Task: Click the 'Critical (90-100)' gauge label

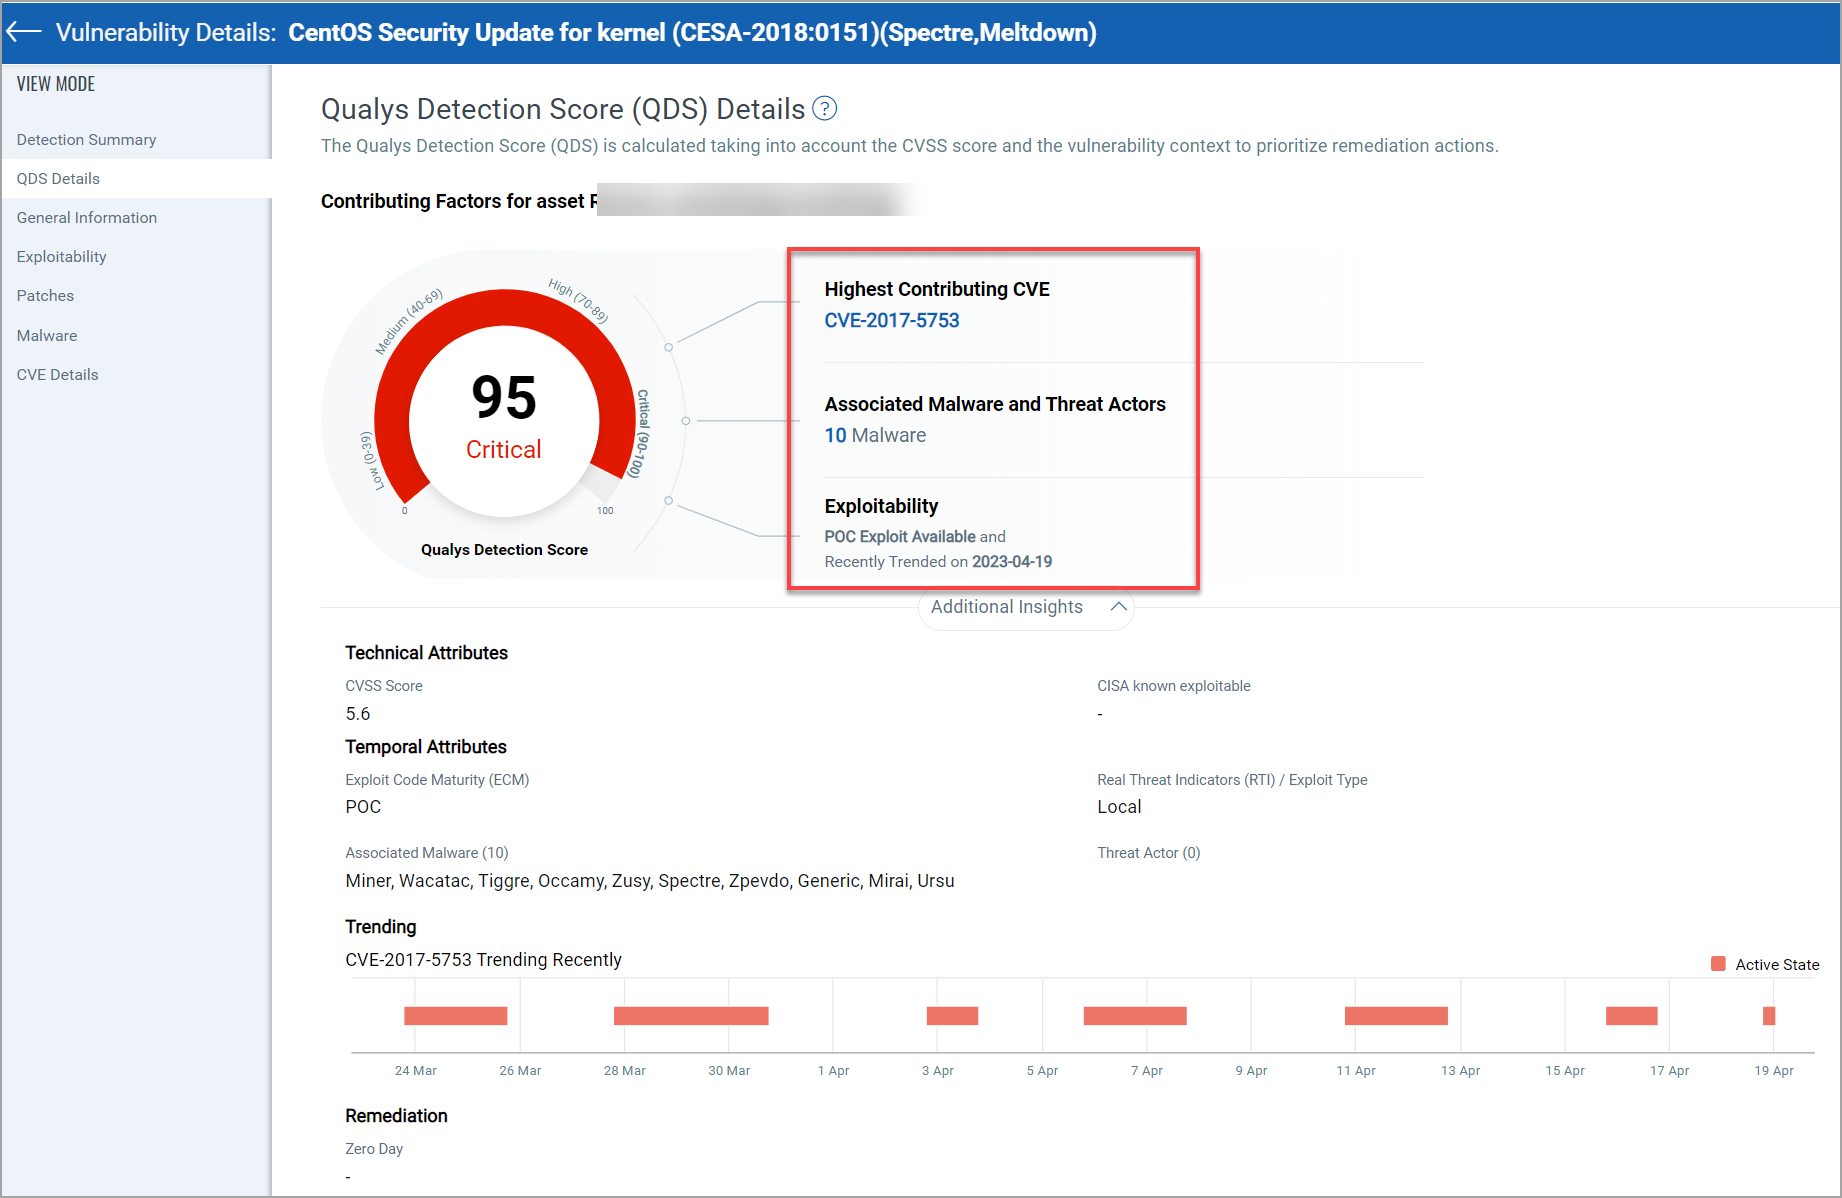Action: coord(640,434)
